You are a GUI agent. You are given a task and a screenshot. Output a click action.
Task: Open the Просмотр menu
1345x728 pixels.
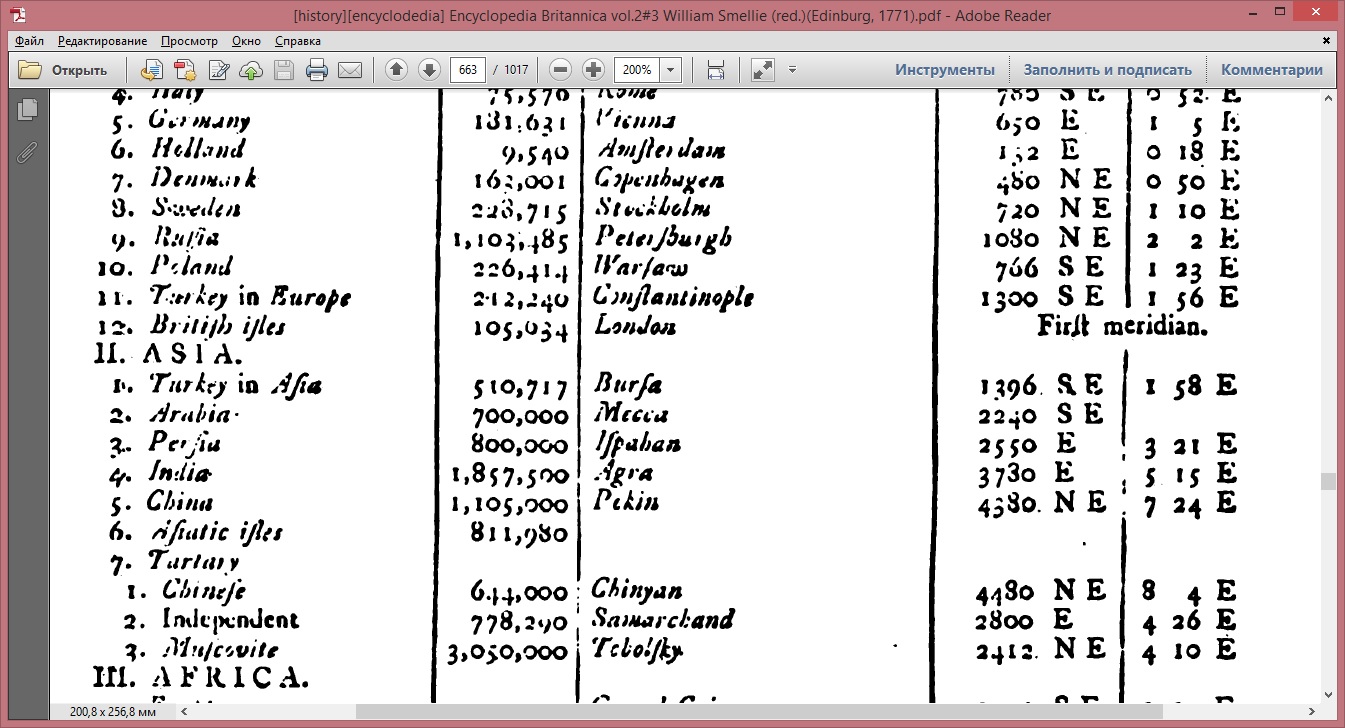tap(189, 41)
